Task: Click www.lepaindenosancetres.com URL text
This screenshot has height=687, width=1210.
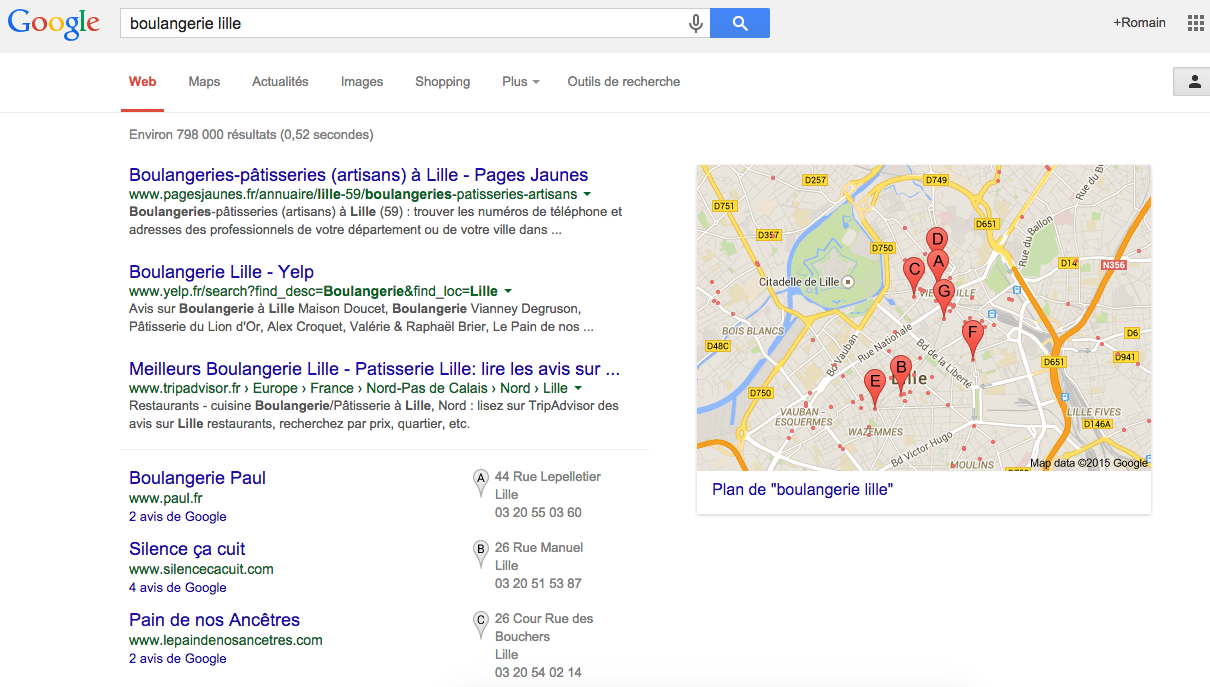Action: pyautogui.click(x=226, y=640)
